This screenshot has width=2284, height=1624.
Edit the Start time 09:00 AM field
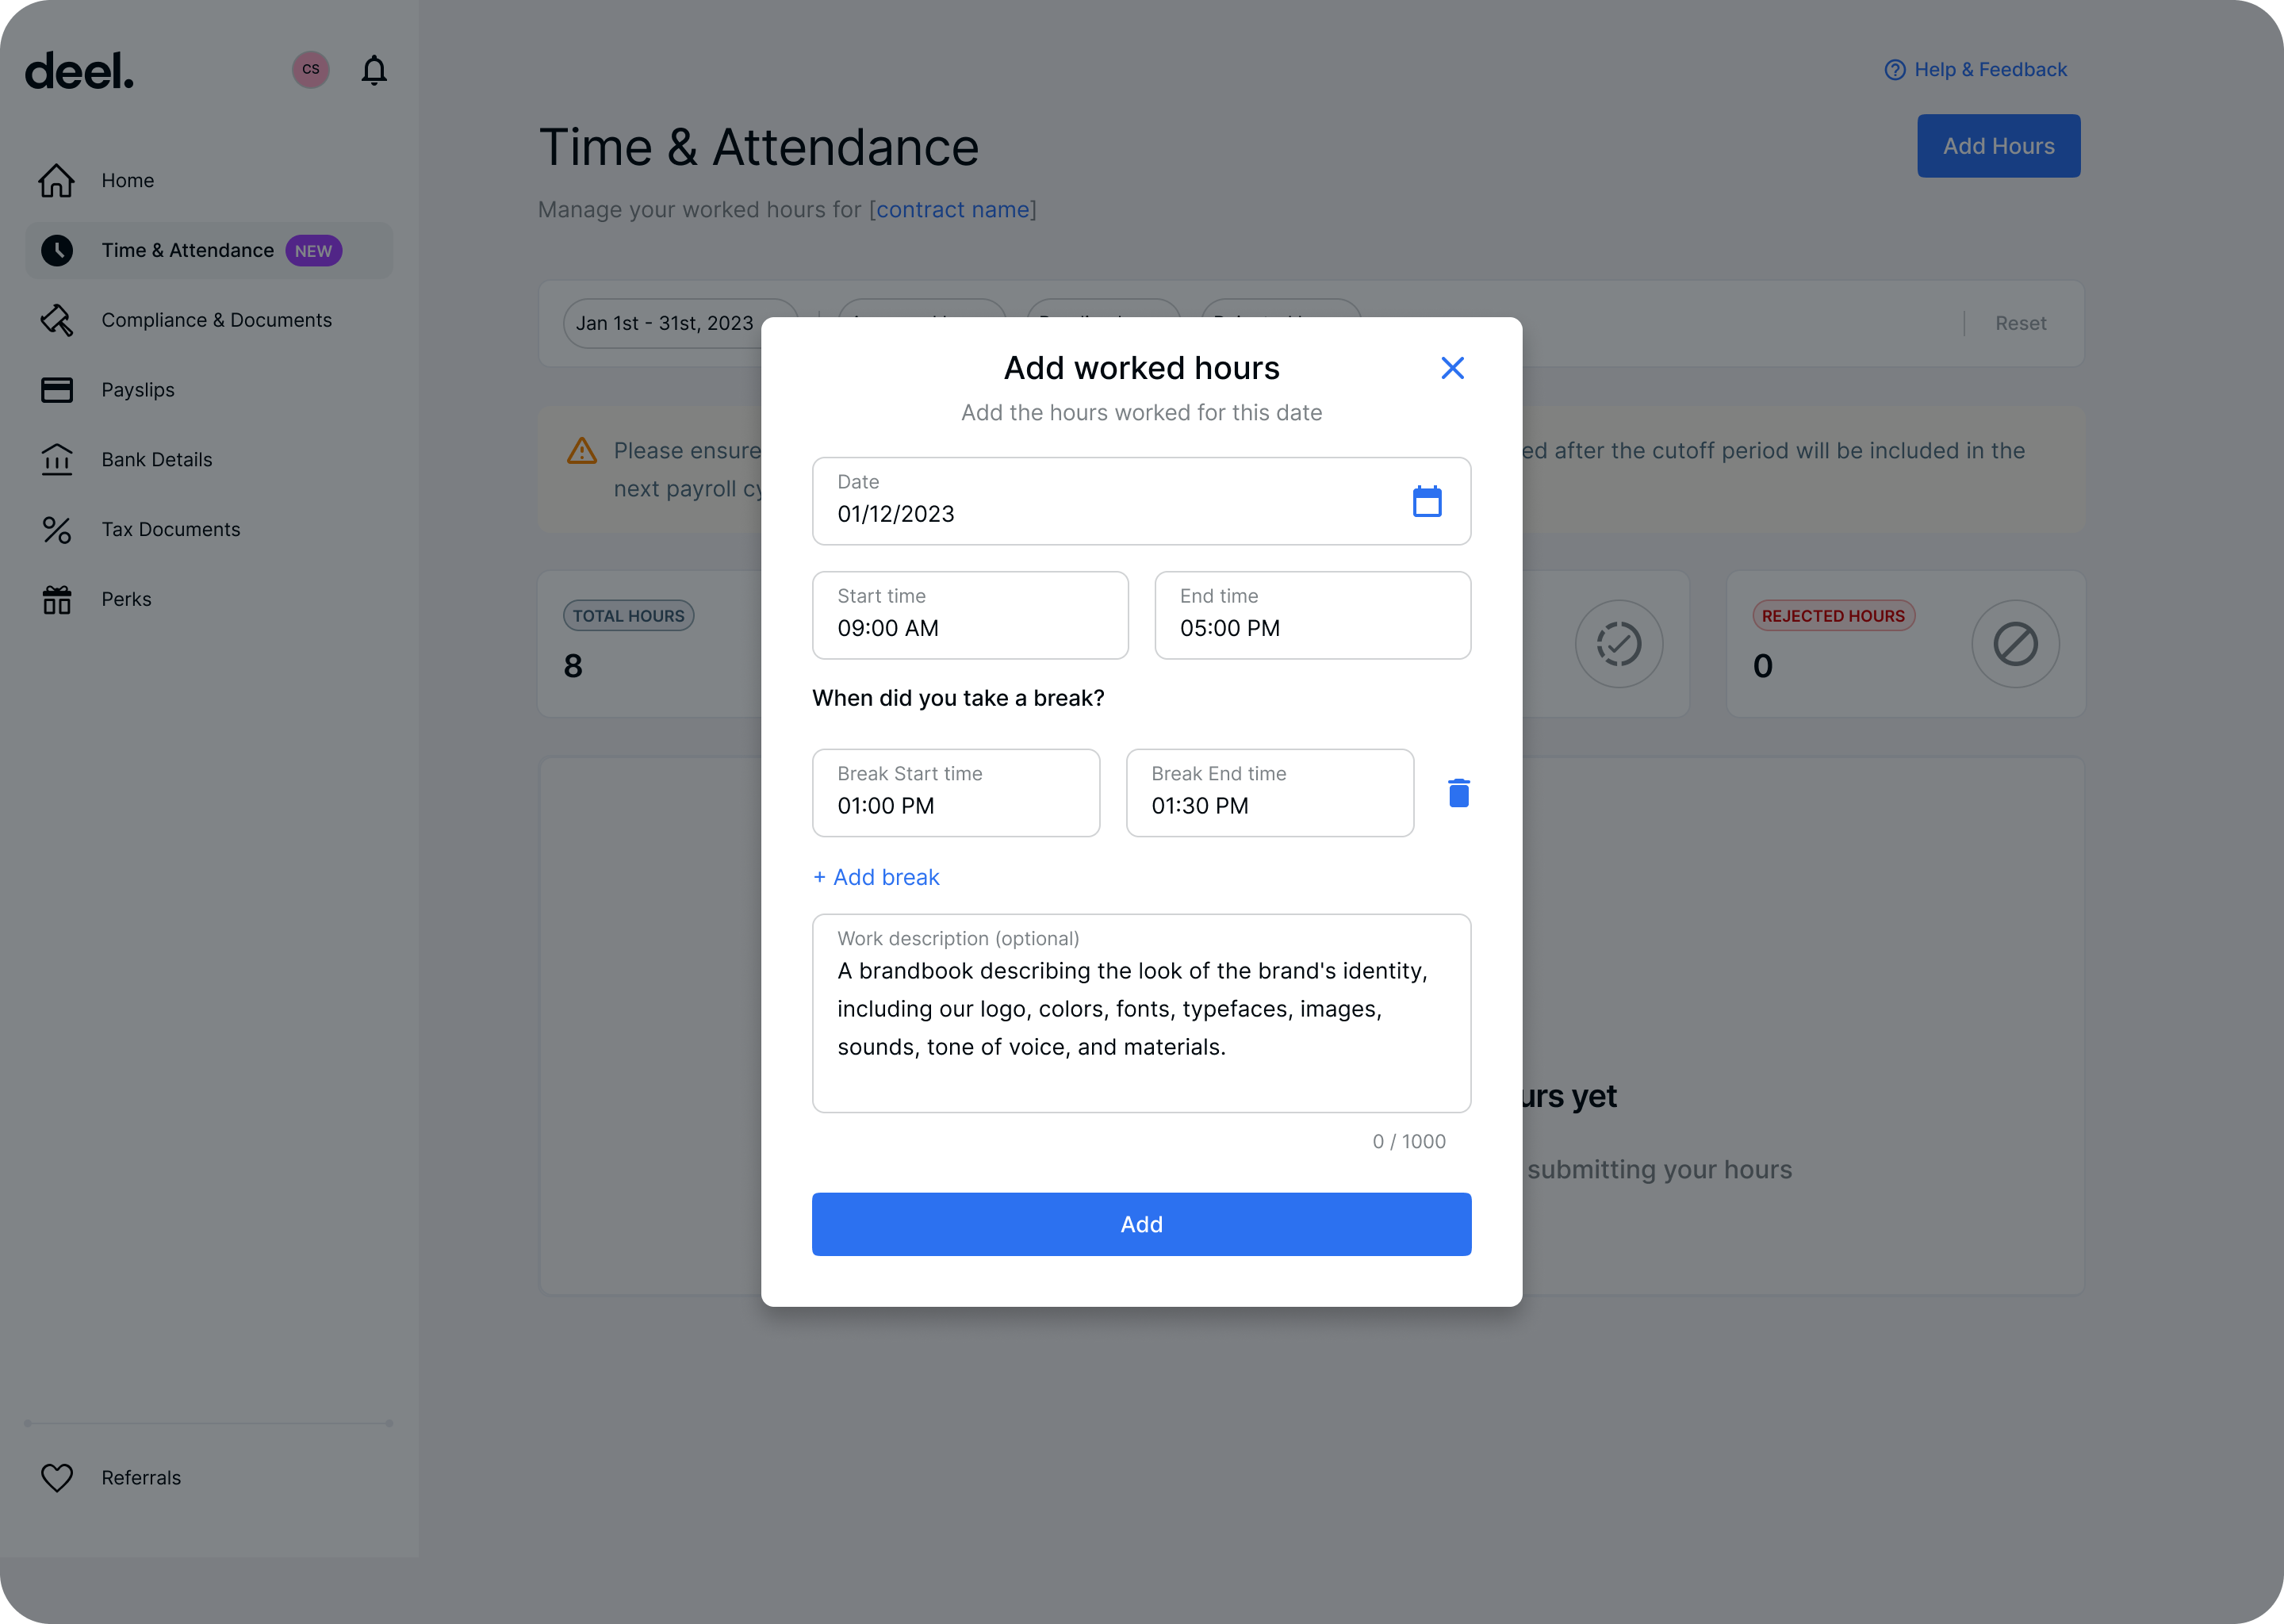click(x=970, y=615)
